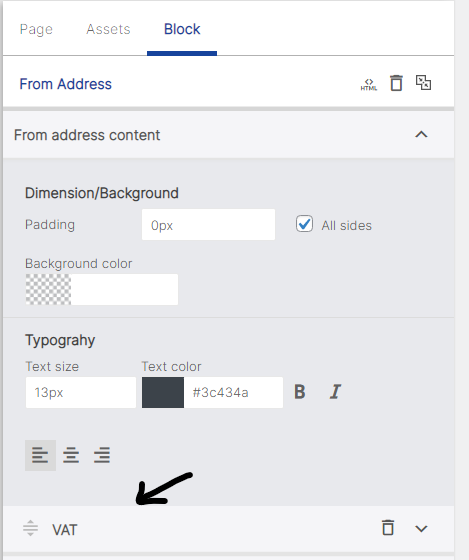The image size is (469, 560).
Task: Switch to the Assets tab
Action: (108, 29)
